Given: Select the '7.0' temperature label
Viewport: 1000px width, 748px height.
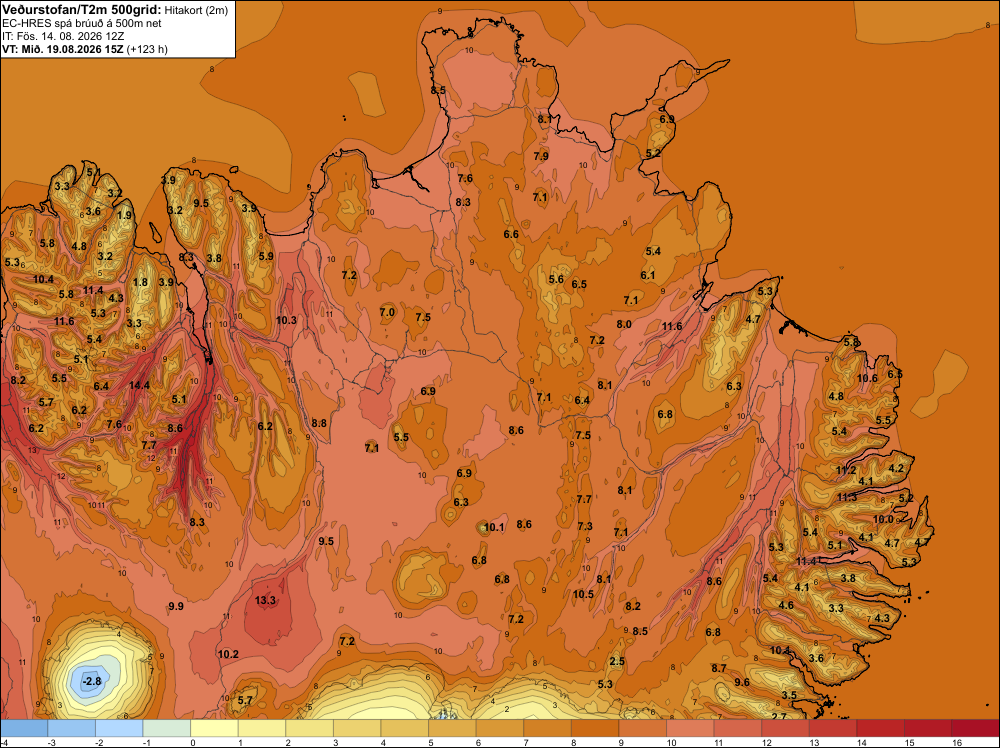Looking at the screenshot, I should pos(387,312).
